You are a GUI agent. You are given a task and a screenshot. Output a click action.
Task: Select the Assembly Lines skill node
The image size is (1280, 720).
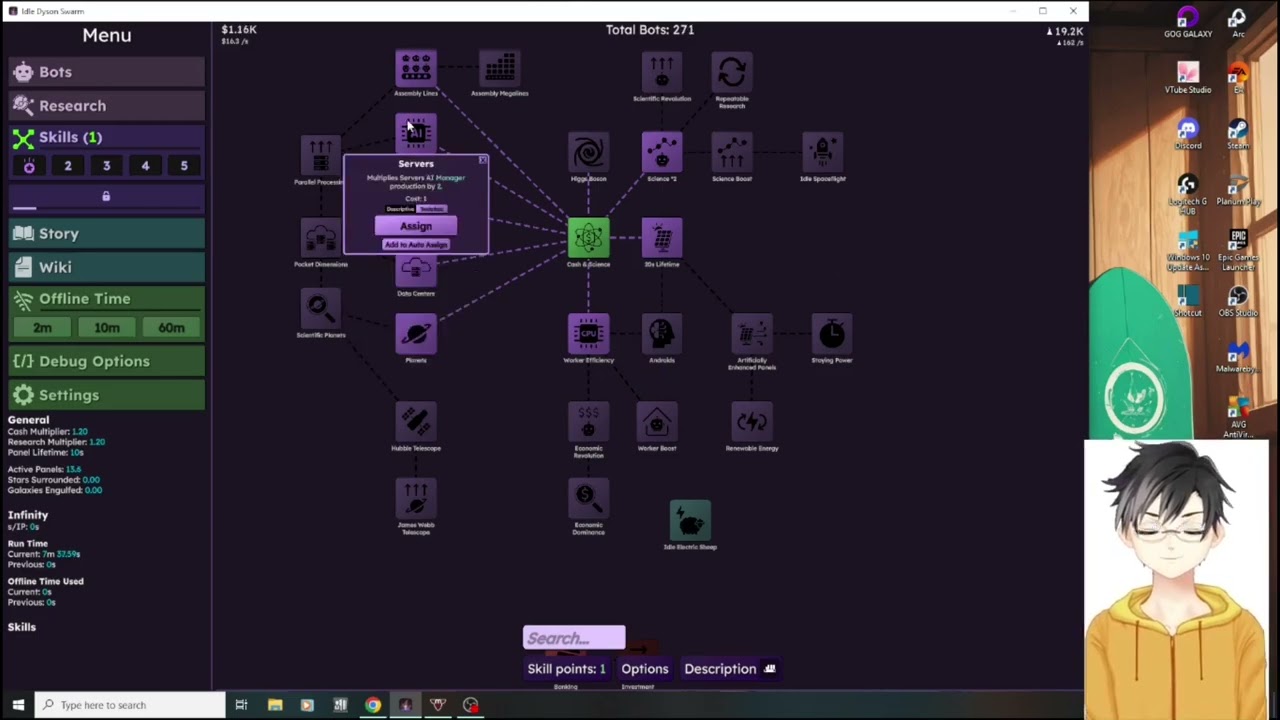tap(416, 68)
